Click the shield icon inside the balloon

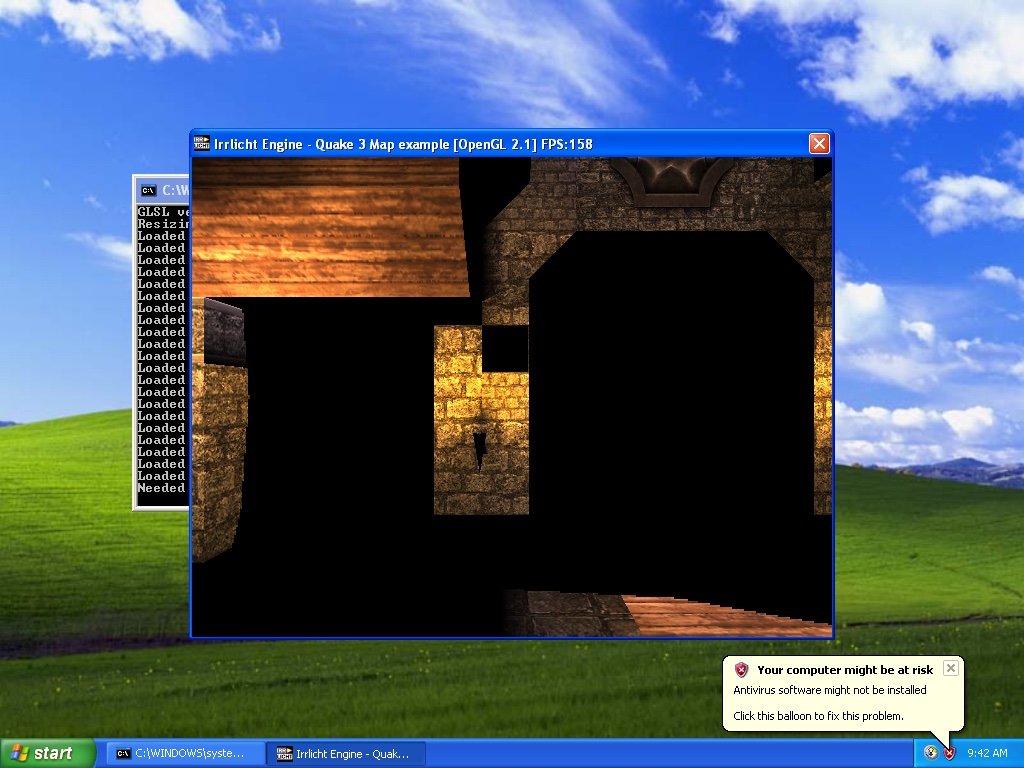[741, 669]
